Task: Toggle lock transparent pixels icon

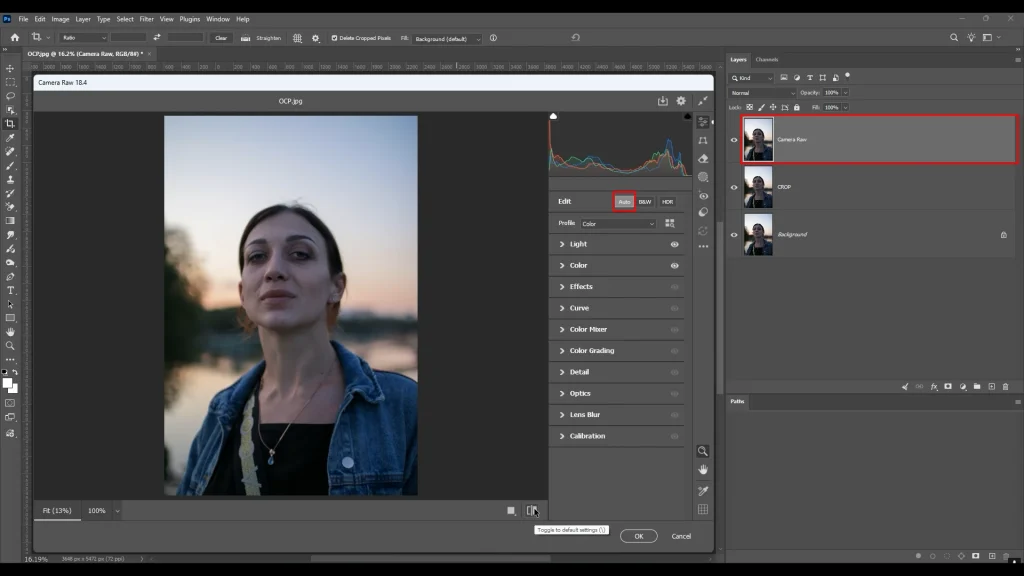Action: (750, 107)
